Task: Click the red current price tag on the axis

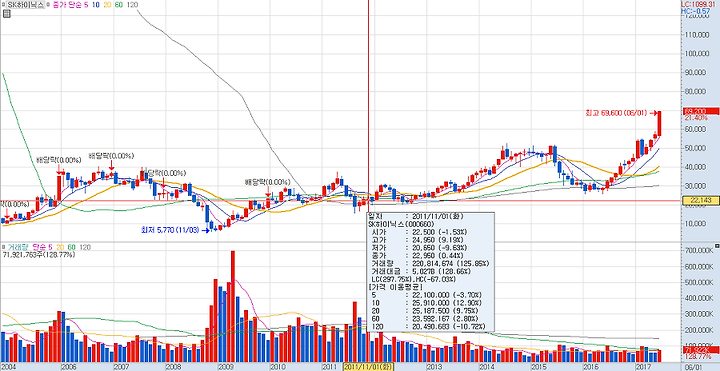Action: [x=701, y=111]
